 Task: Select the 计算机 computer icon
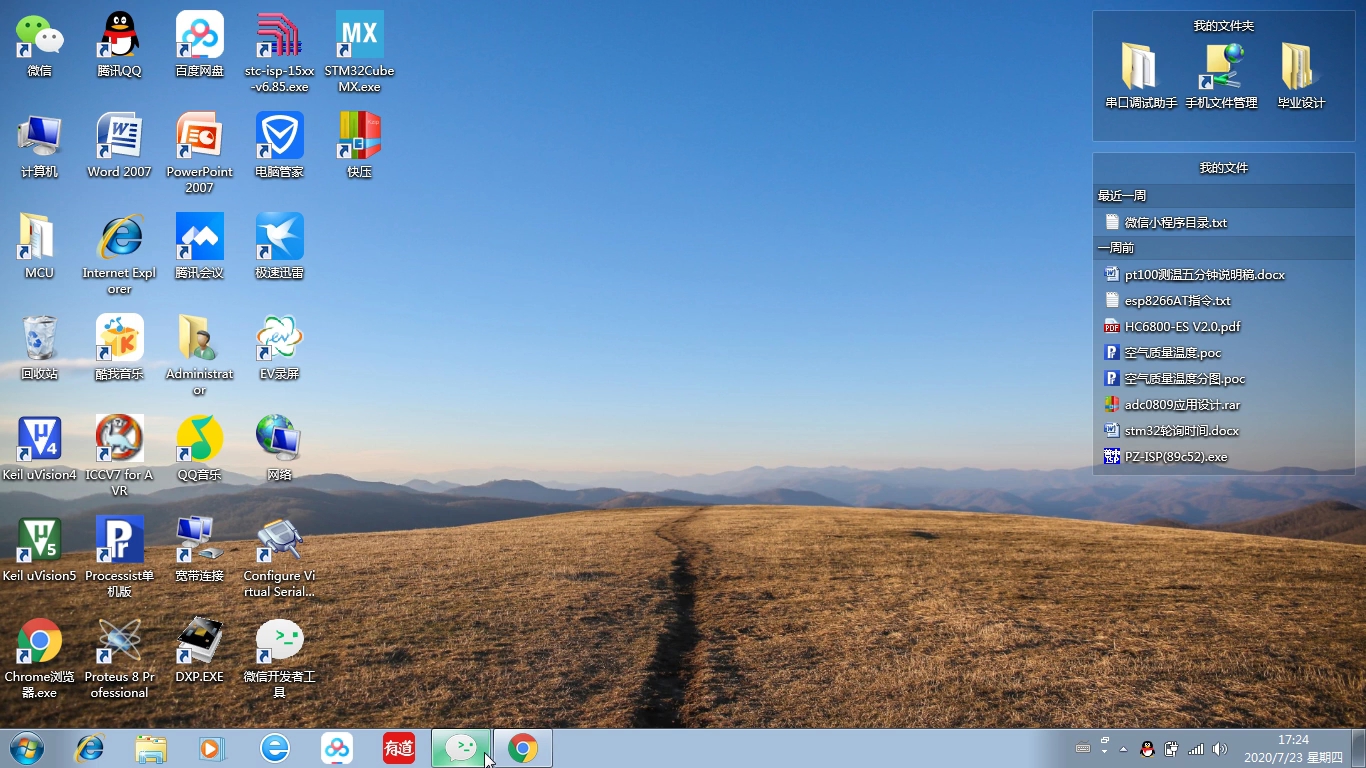pos(39,146)
